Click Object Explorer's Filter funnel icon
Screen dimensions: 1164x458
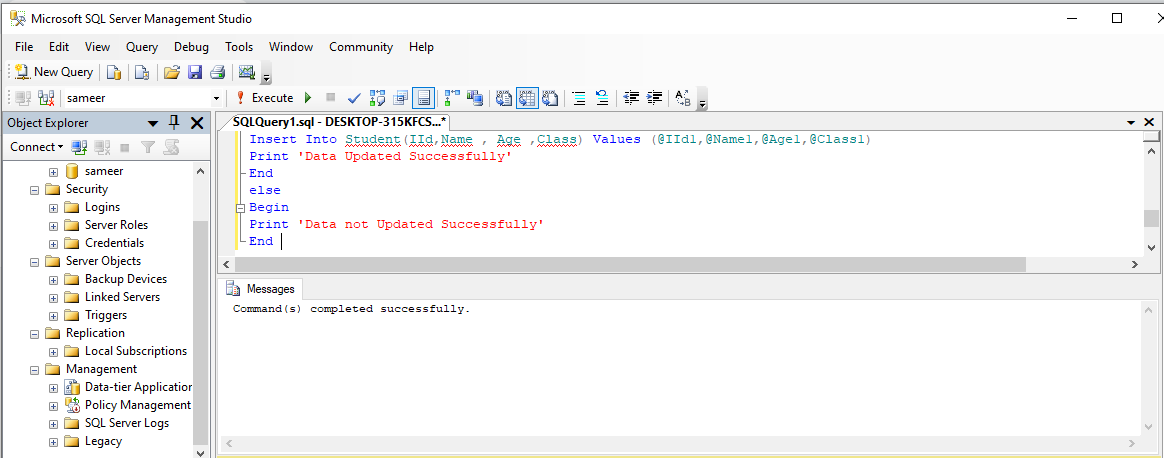[x=148, y=147]
